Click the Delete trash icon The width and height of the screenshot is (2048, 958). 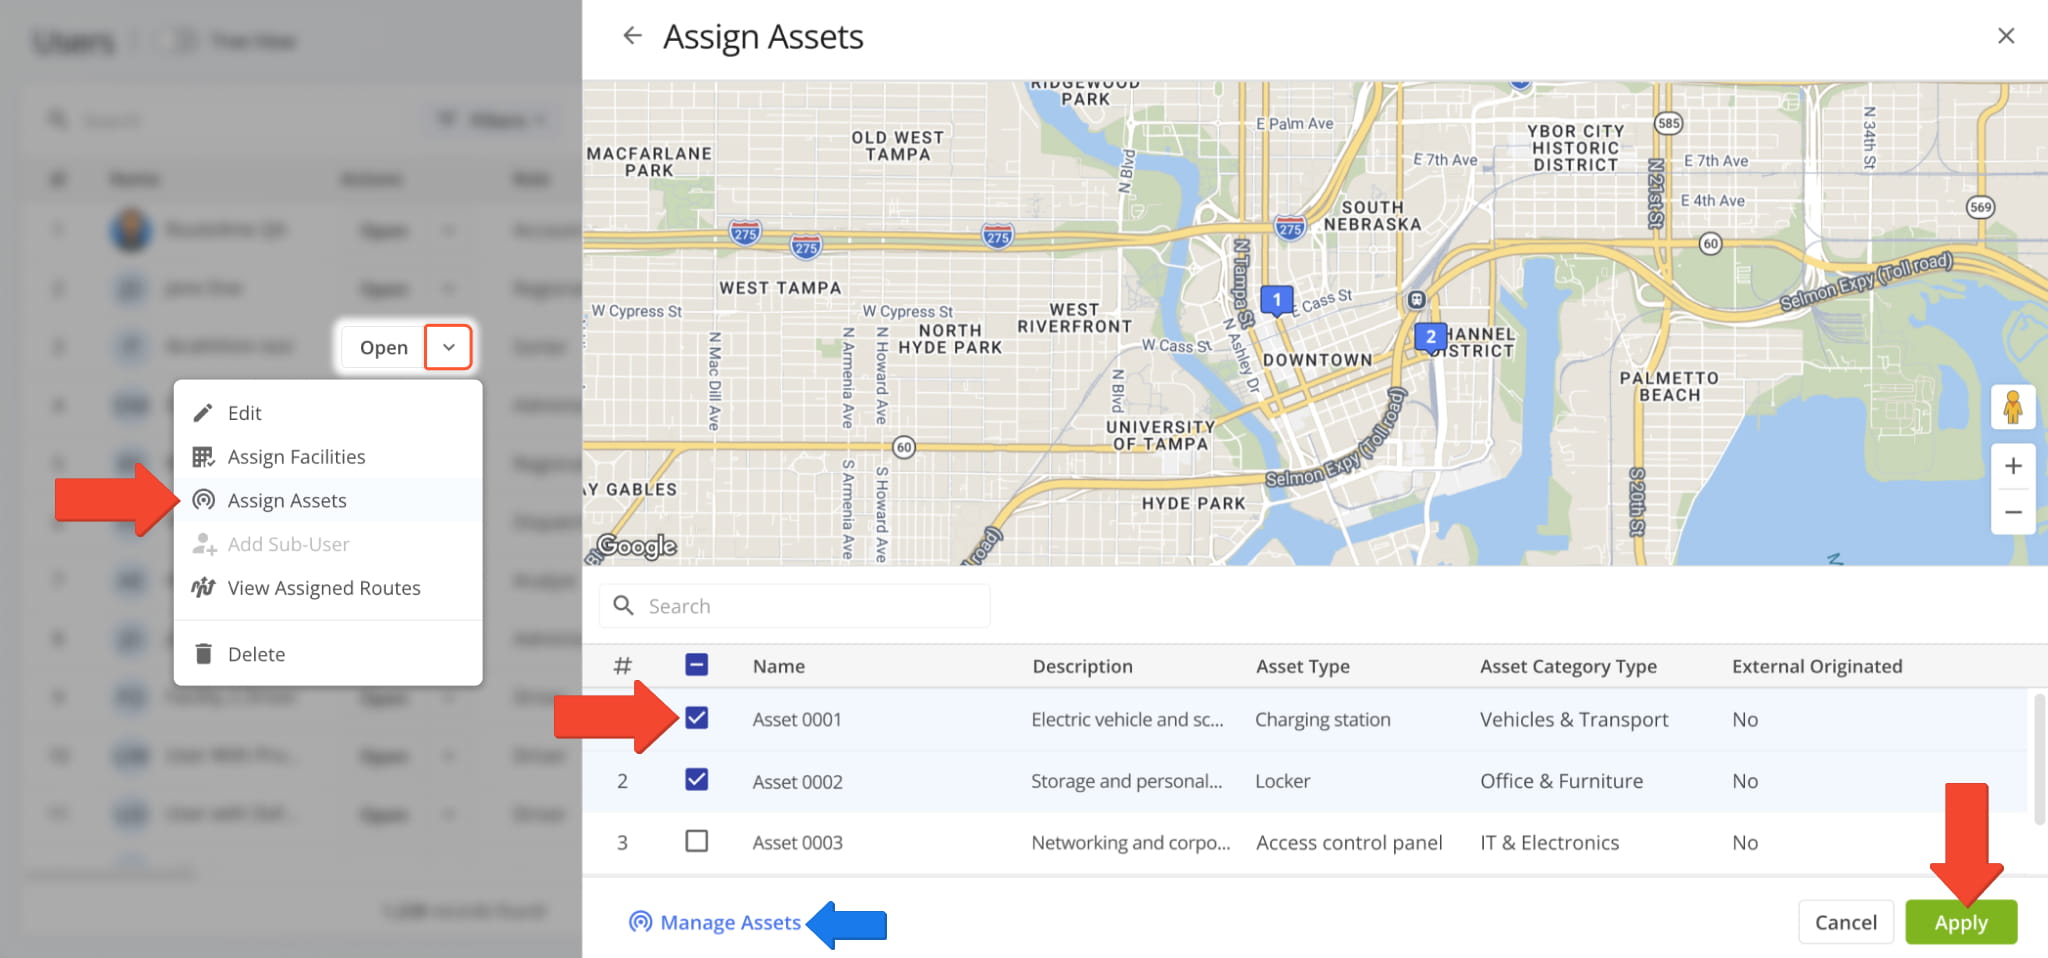tap(203, 654)
